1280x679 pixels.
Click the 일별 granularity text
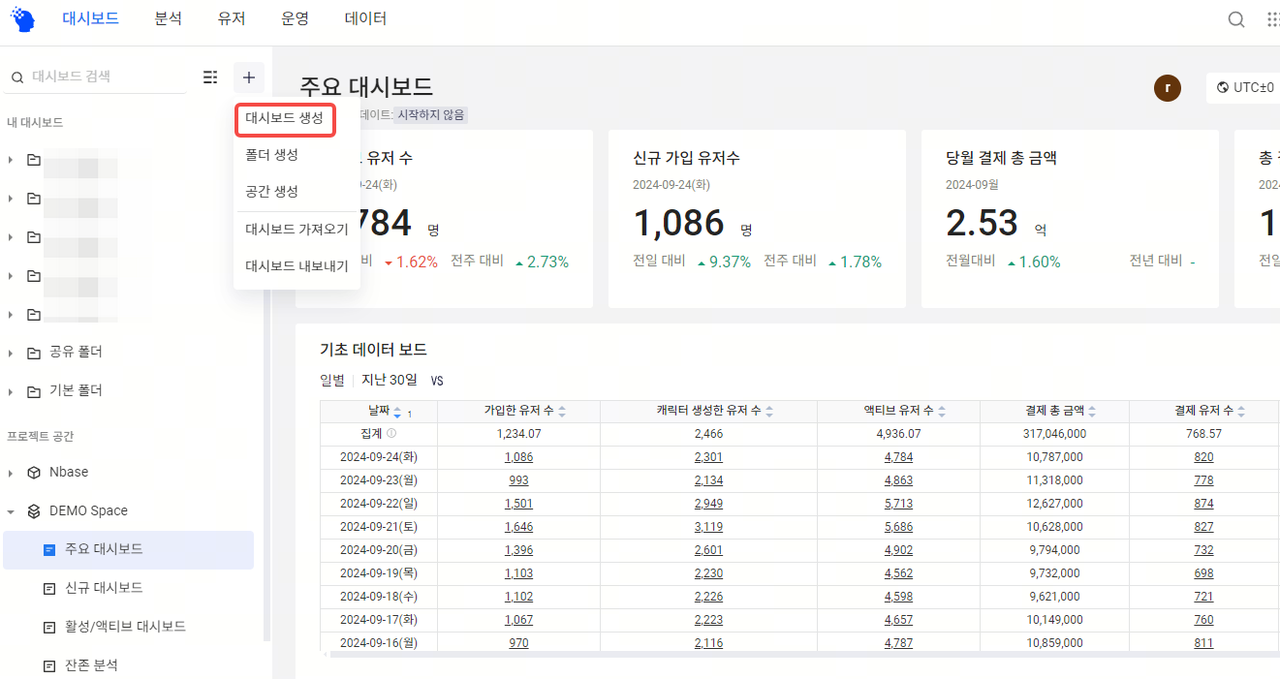point(332,380)
